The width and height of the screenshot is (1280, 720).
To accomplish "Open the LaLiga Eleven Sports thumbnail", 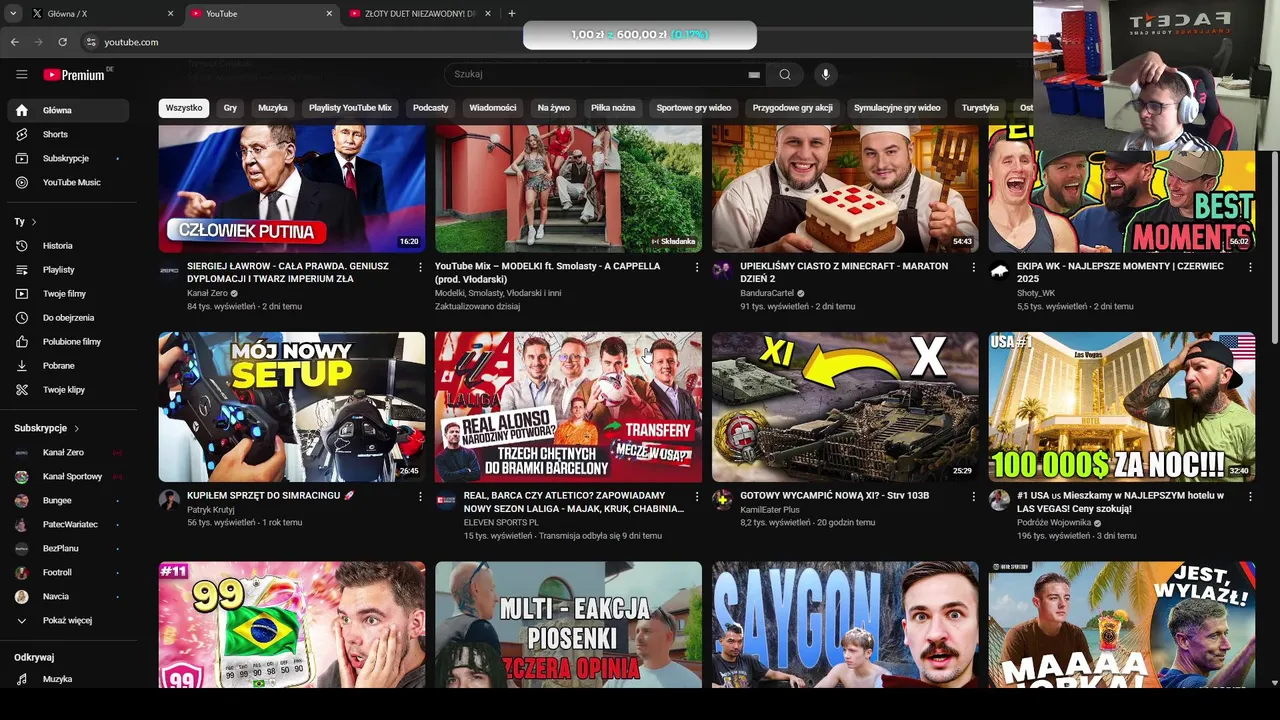I will (568, 407).
